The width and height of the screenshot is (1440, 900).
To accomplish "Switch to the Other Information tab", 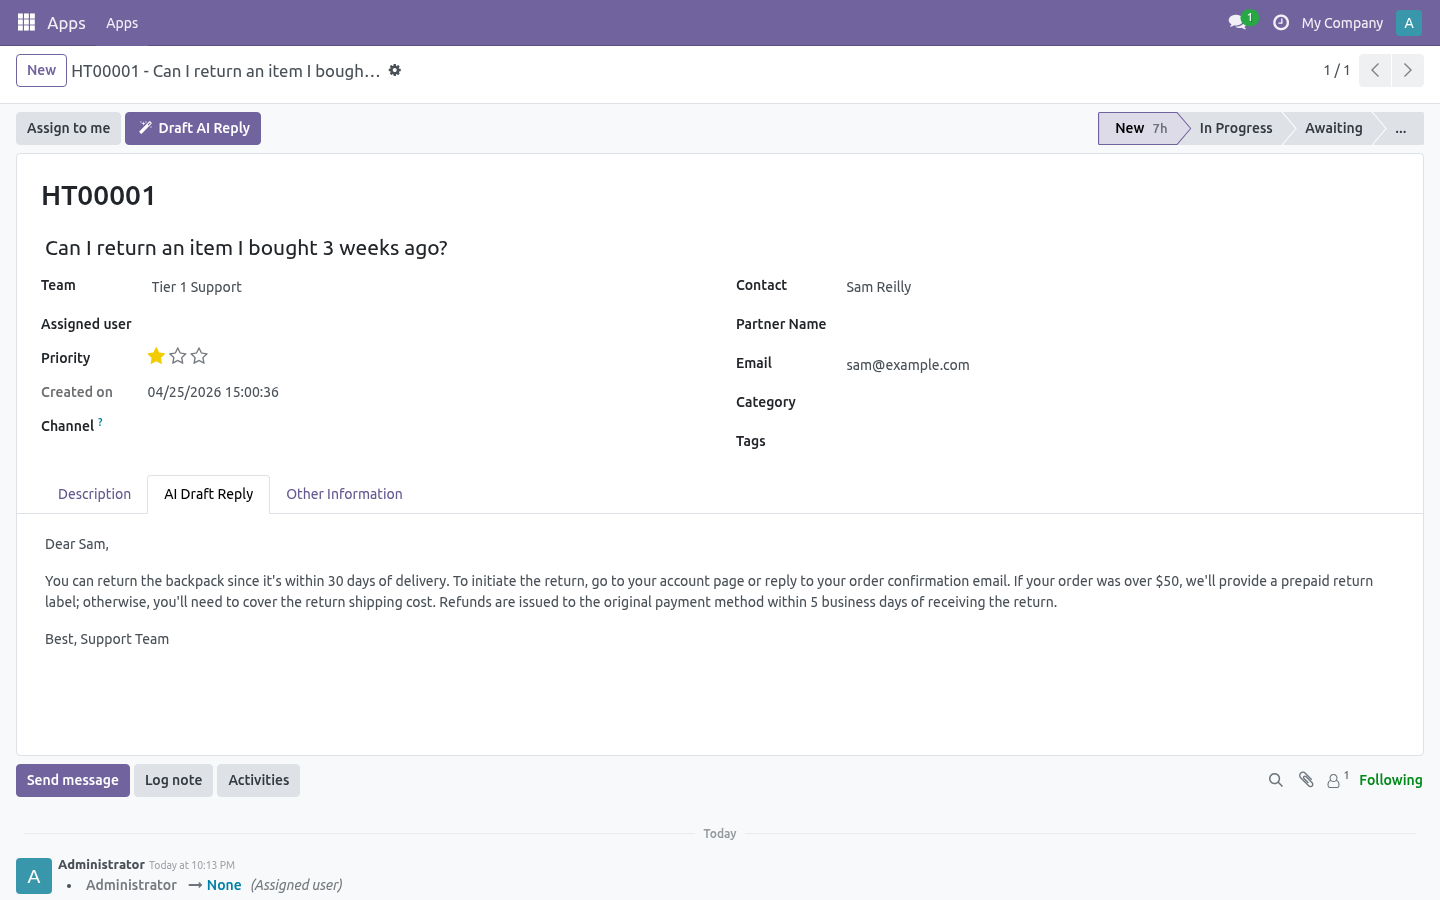I will pos(344,494).
